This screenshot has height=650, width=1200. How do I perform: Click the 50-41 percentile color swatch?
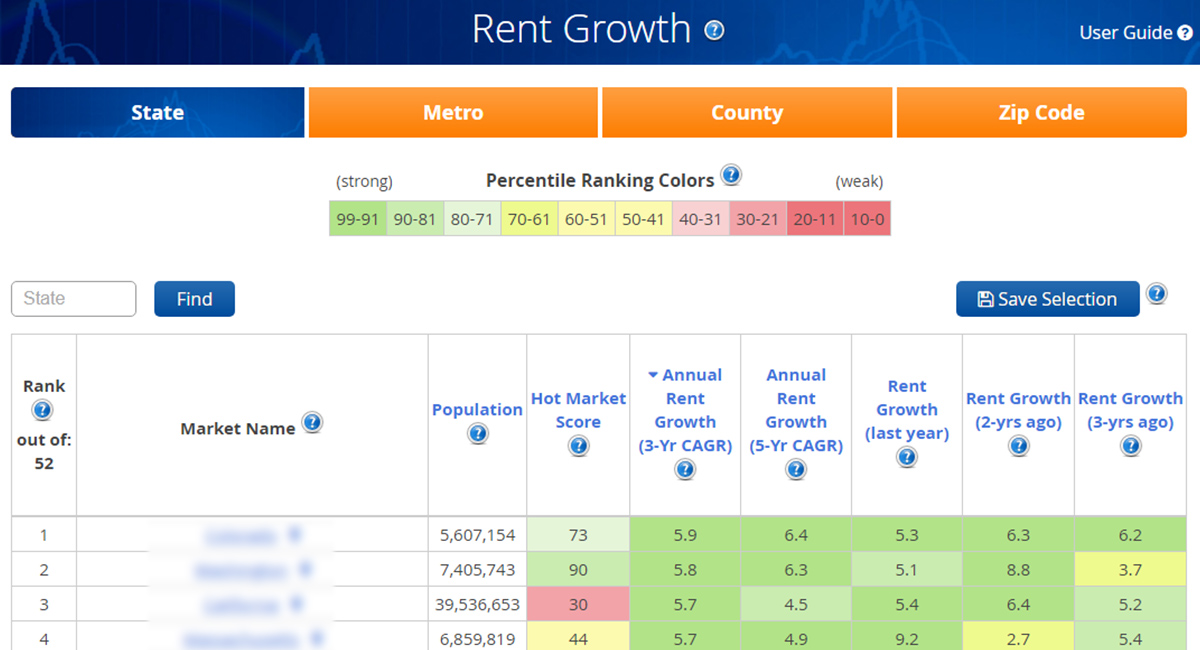643,219
